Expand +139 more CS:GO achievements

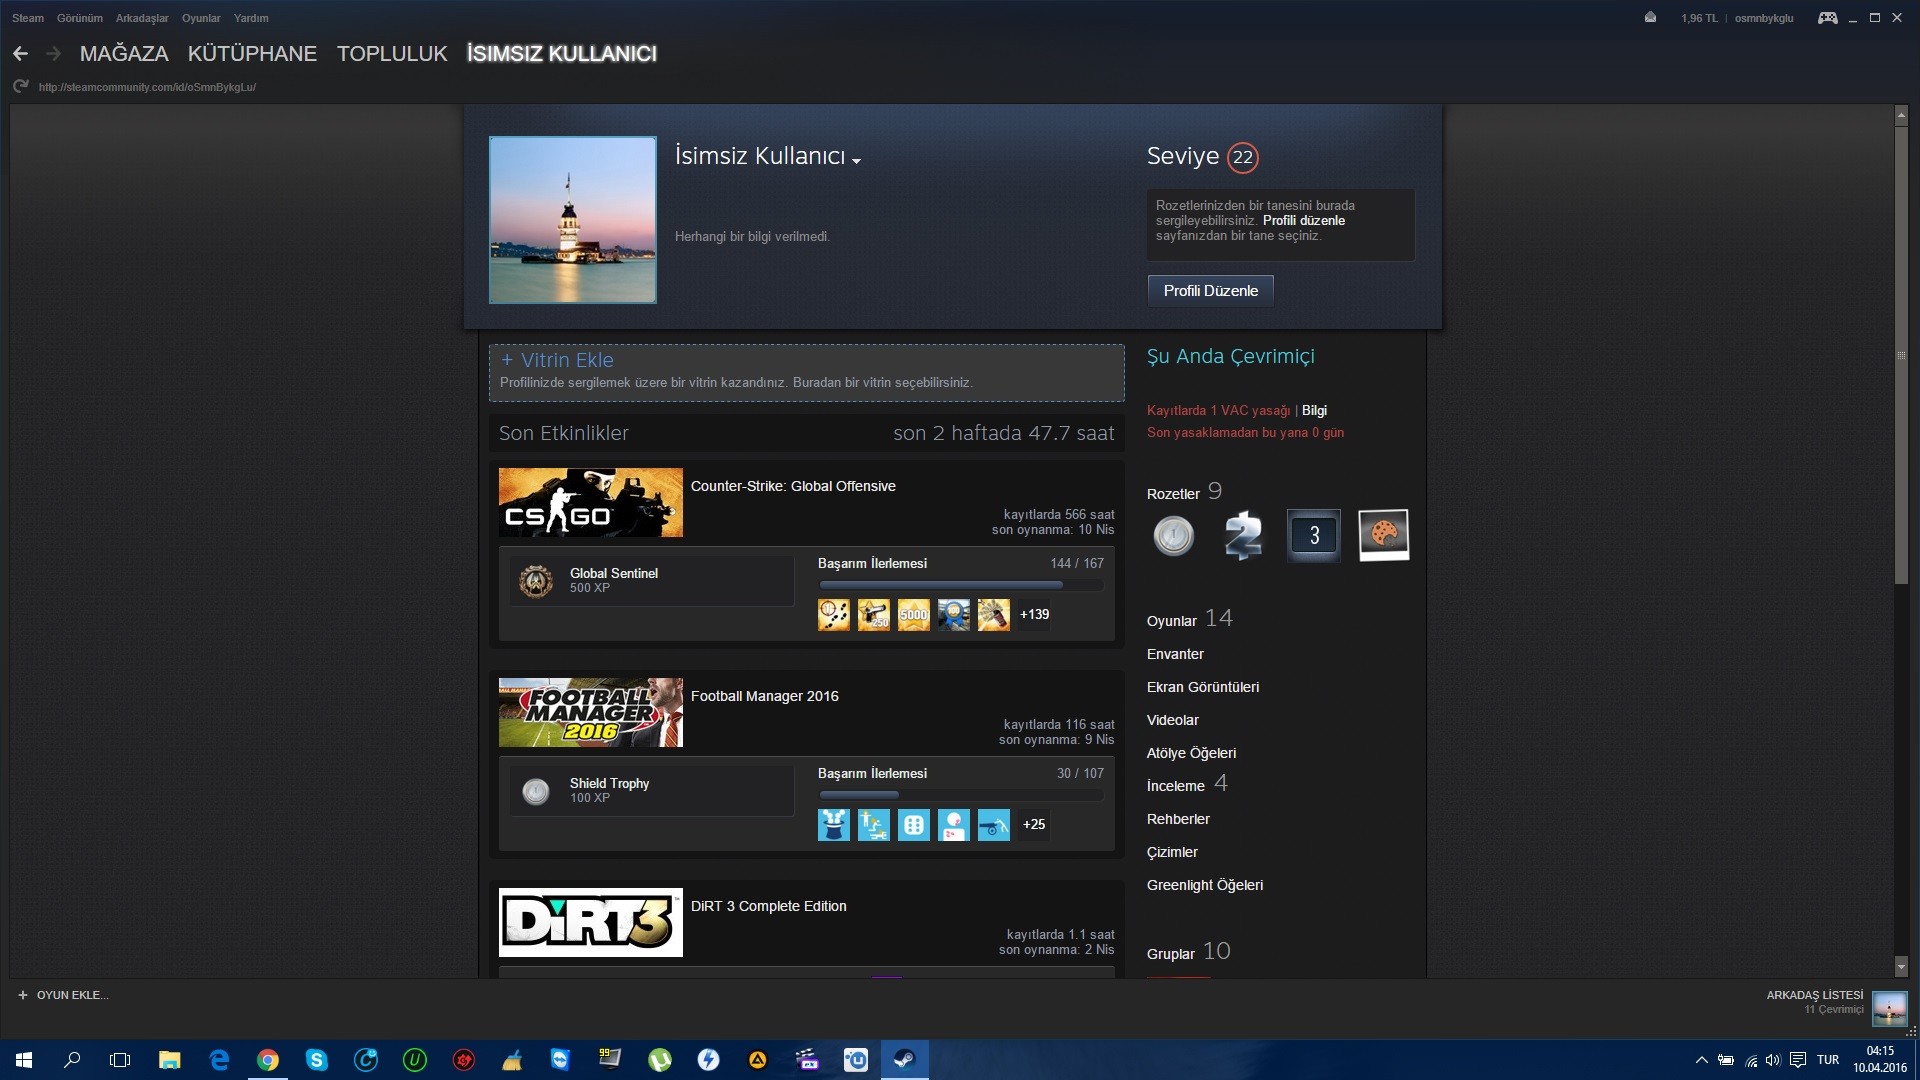click(1034, 615)
